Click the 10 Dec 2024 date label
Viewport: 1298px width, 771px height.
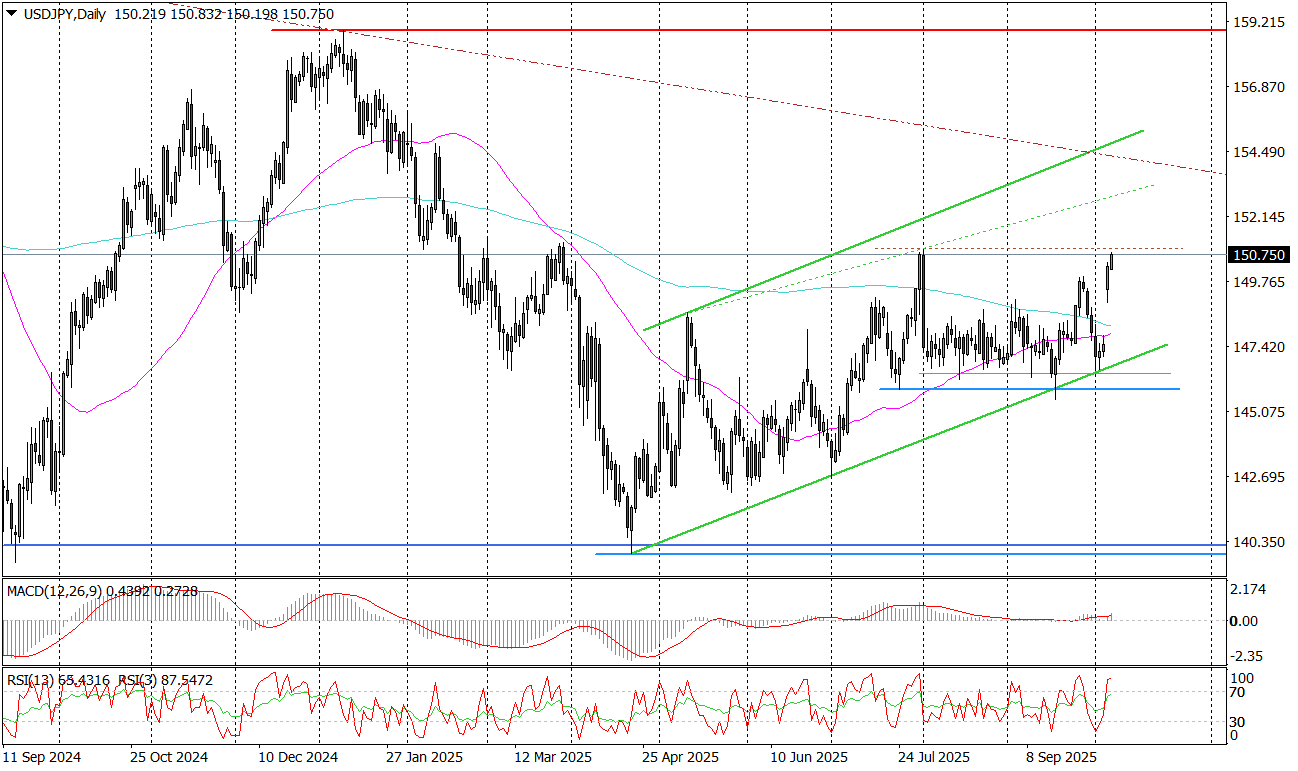pyautogui.click(x=298, y=758)
